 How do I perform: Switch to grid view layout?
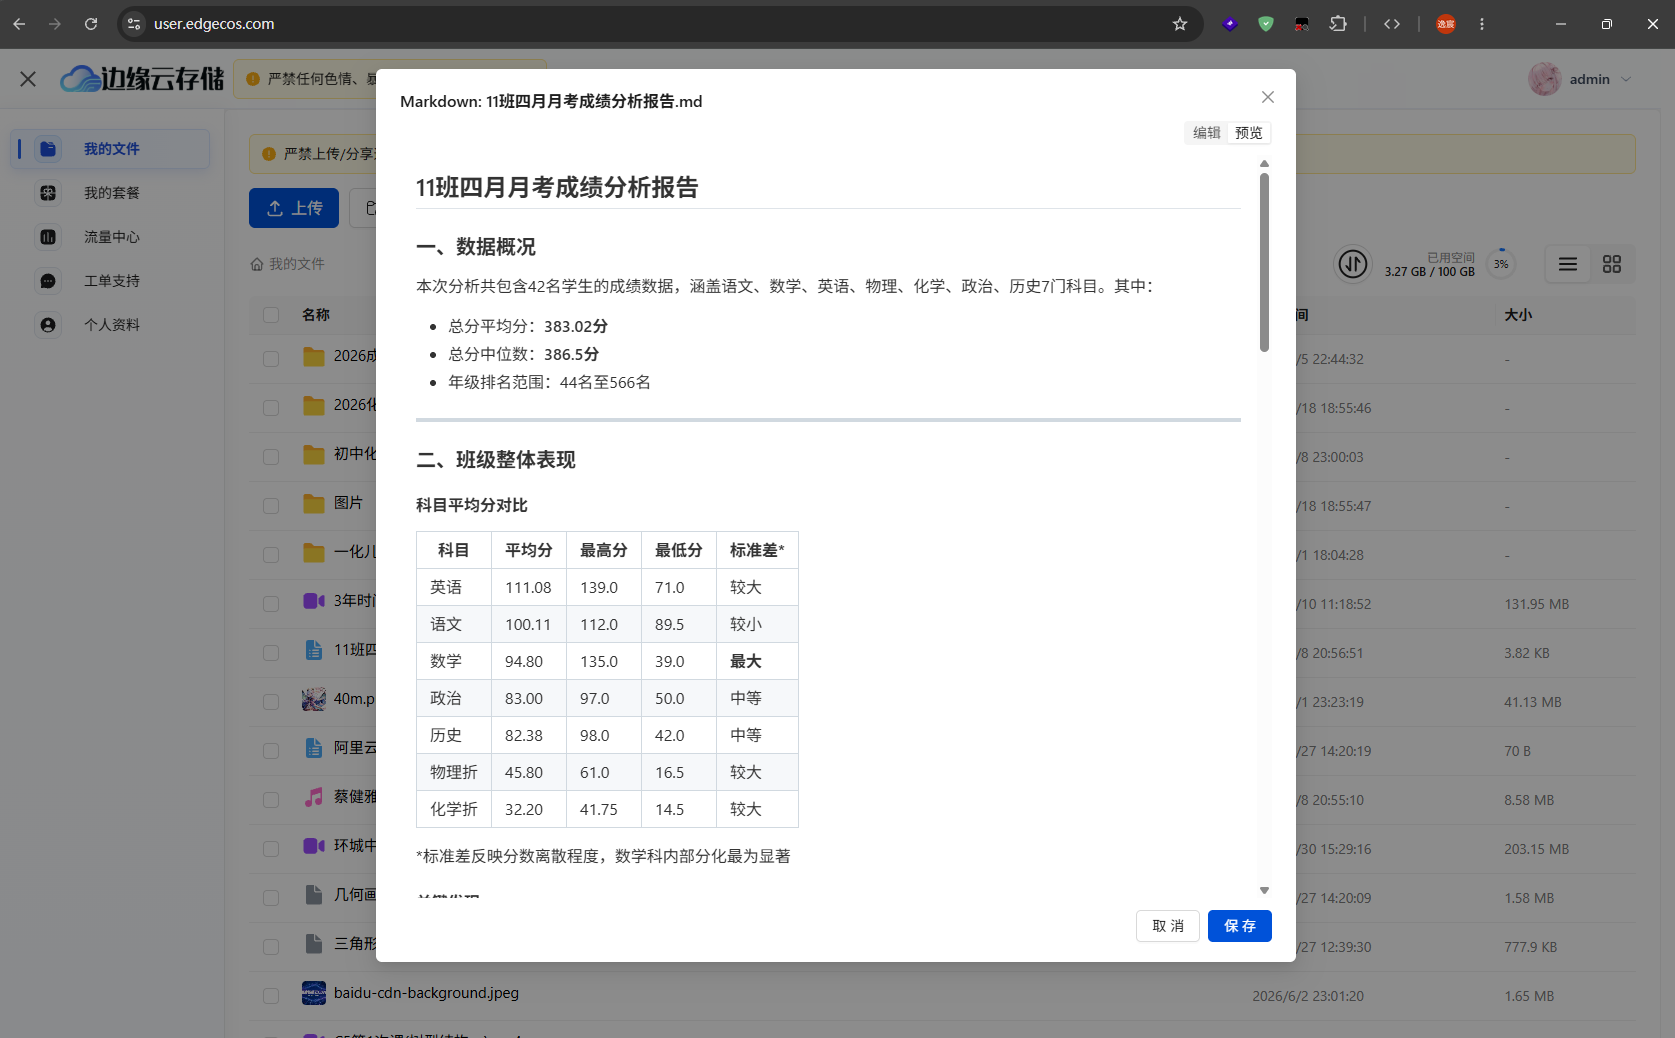point(1612,264)
